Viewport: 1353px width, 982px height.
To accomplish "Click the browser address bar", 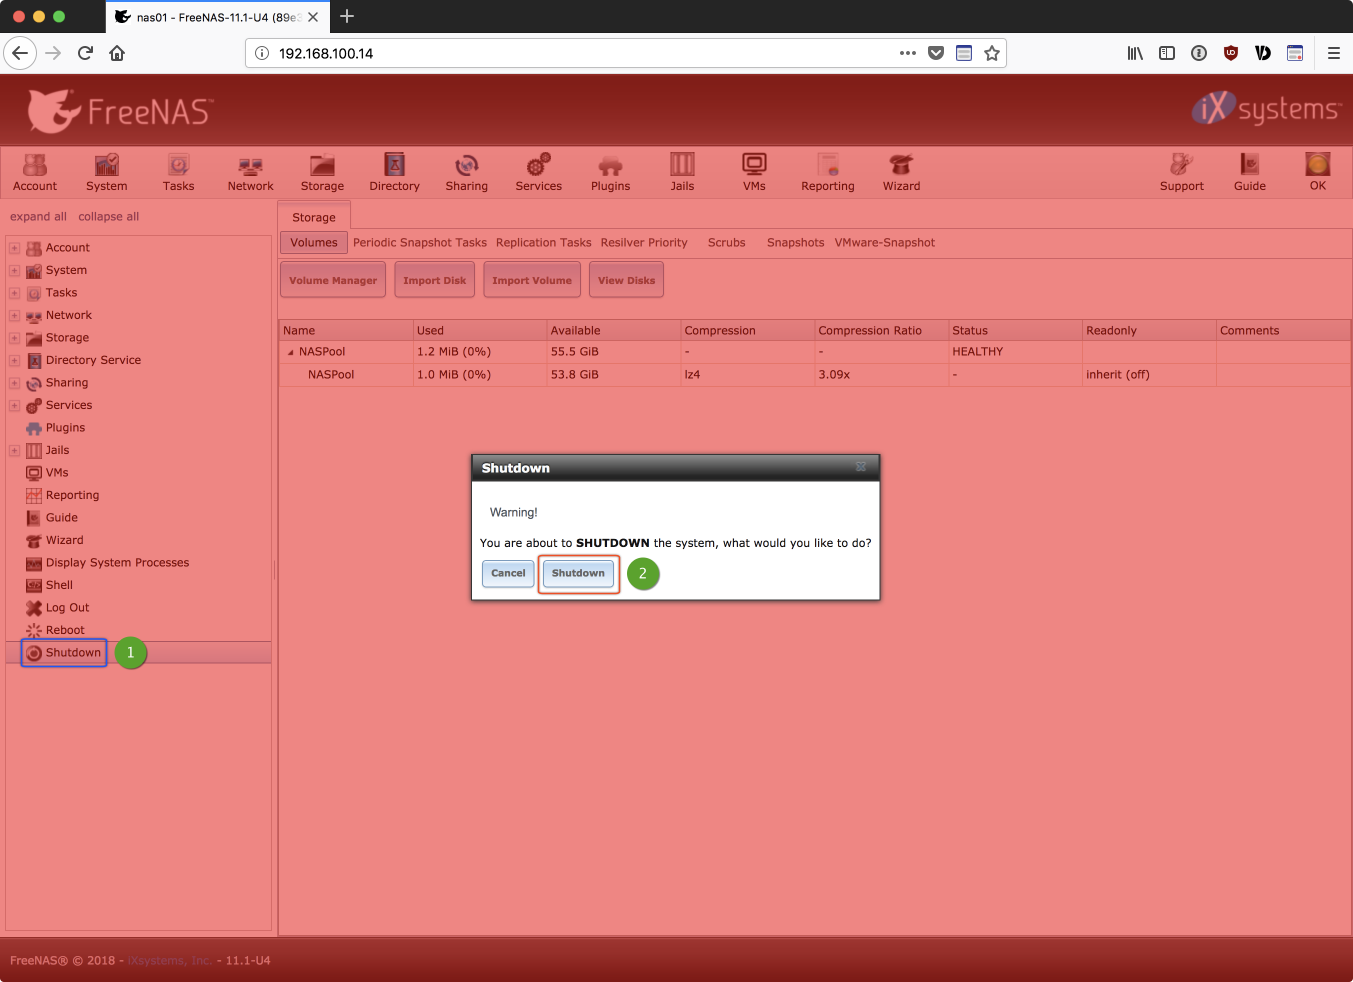I will click(x=580, y=54).
